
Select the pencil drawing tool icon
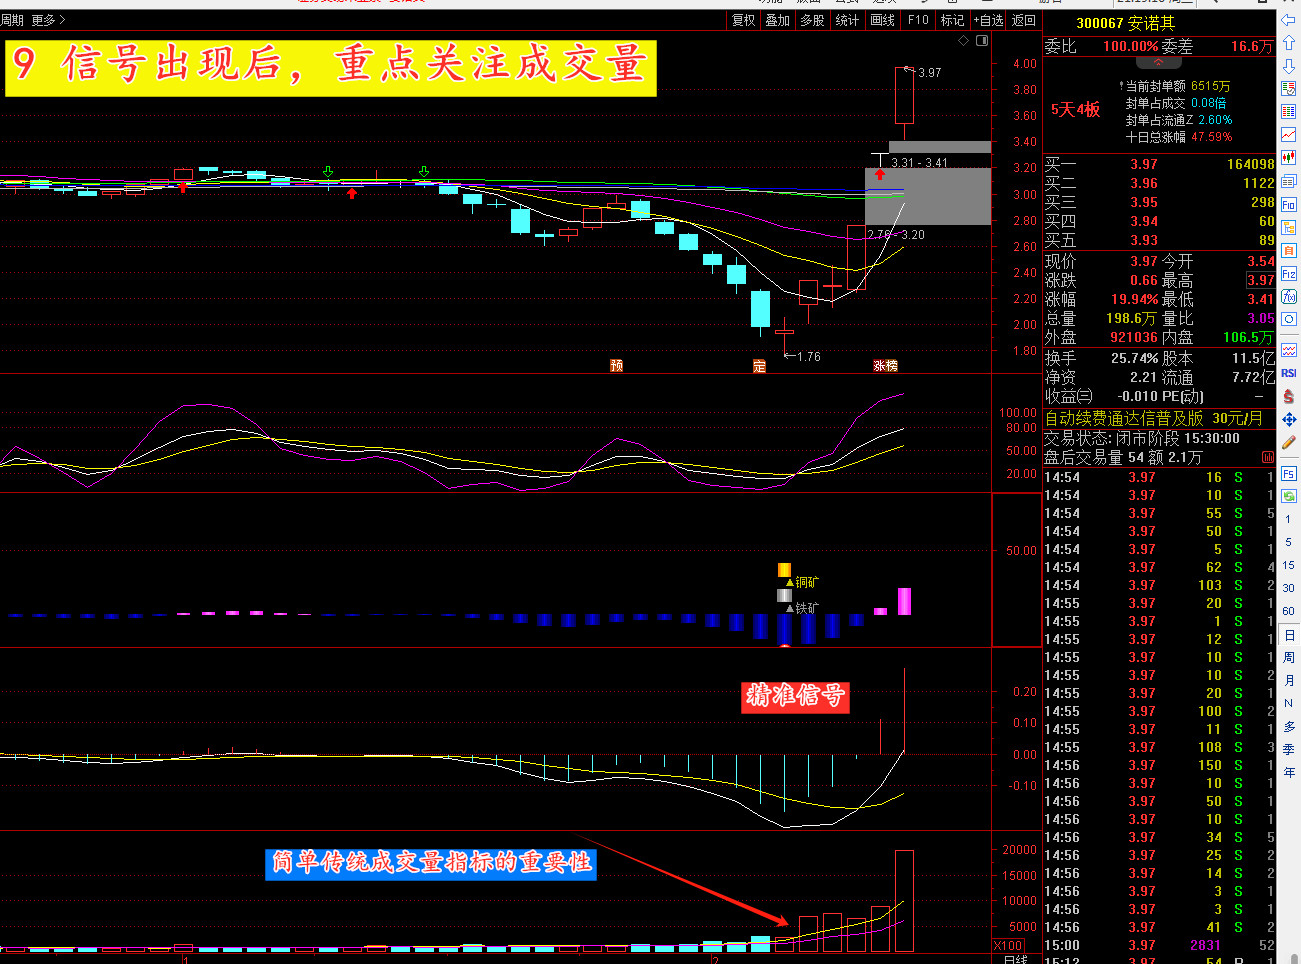coord(1289,442)
